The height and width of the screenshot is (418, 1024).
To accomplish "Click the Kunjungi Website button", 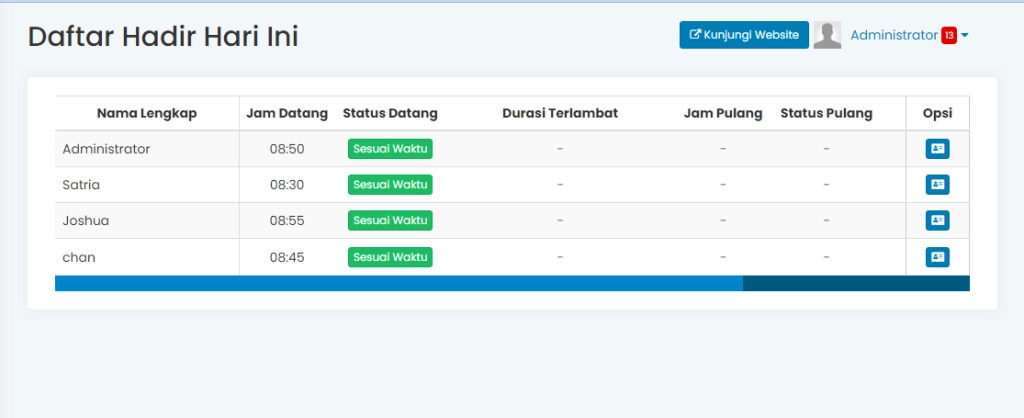I will 744,35.
